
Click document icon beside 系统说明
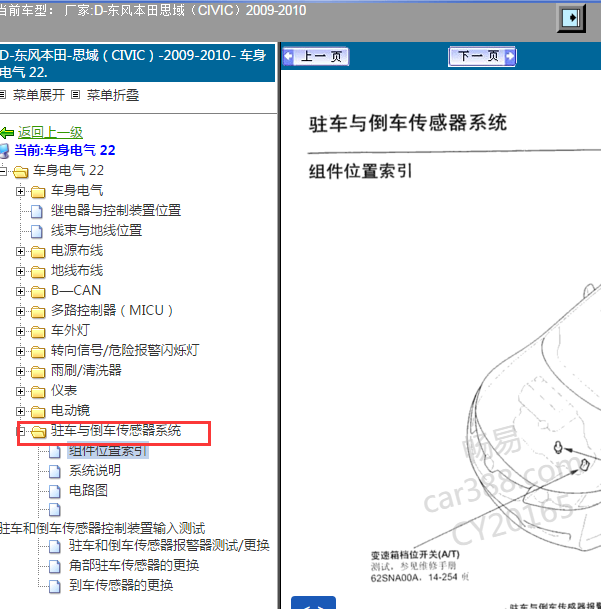pos(55,472)
